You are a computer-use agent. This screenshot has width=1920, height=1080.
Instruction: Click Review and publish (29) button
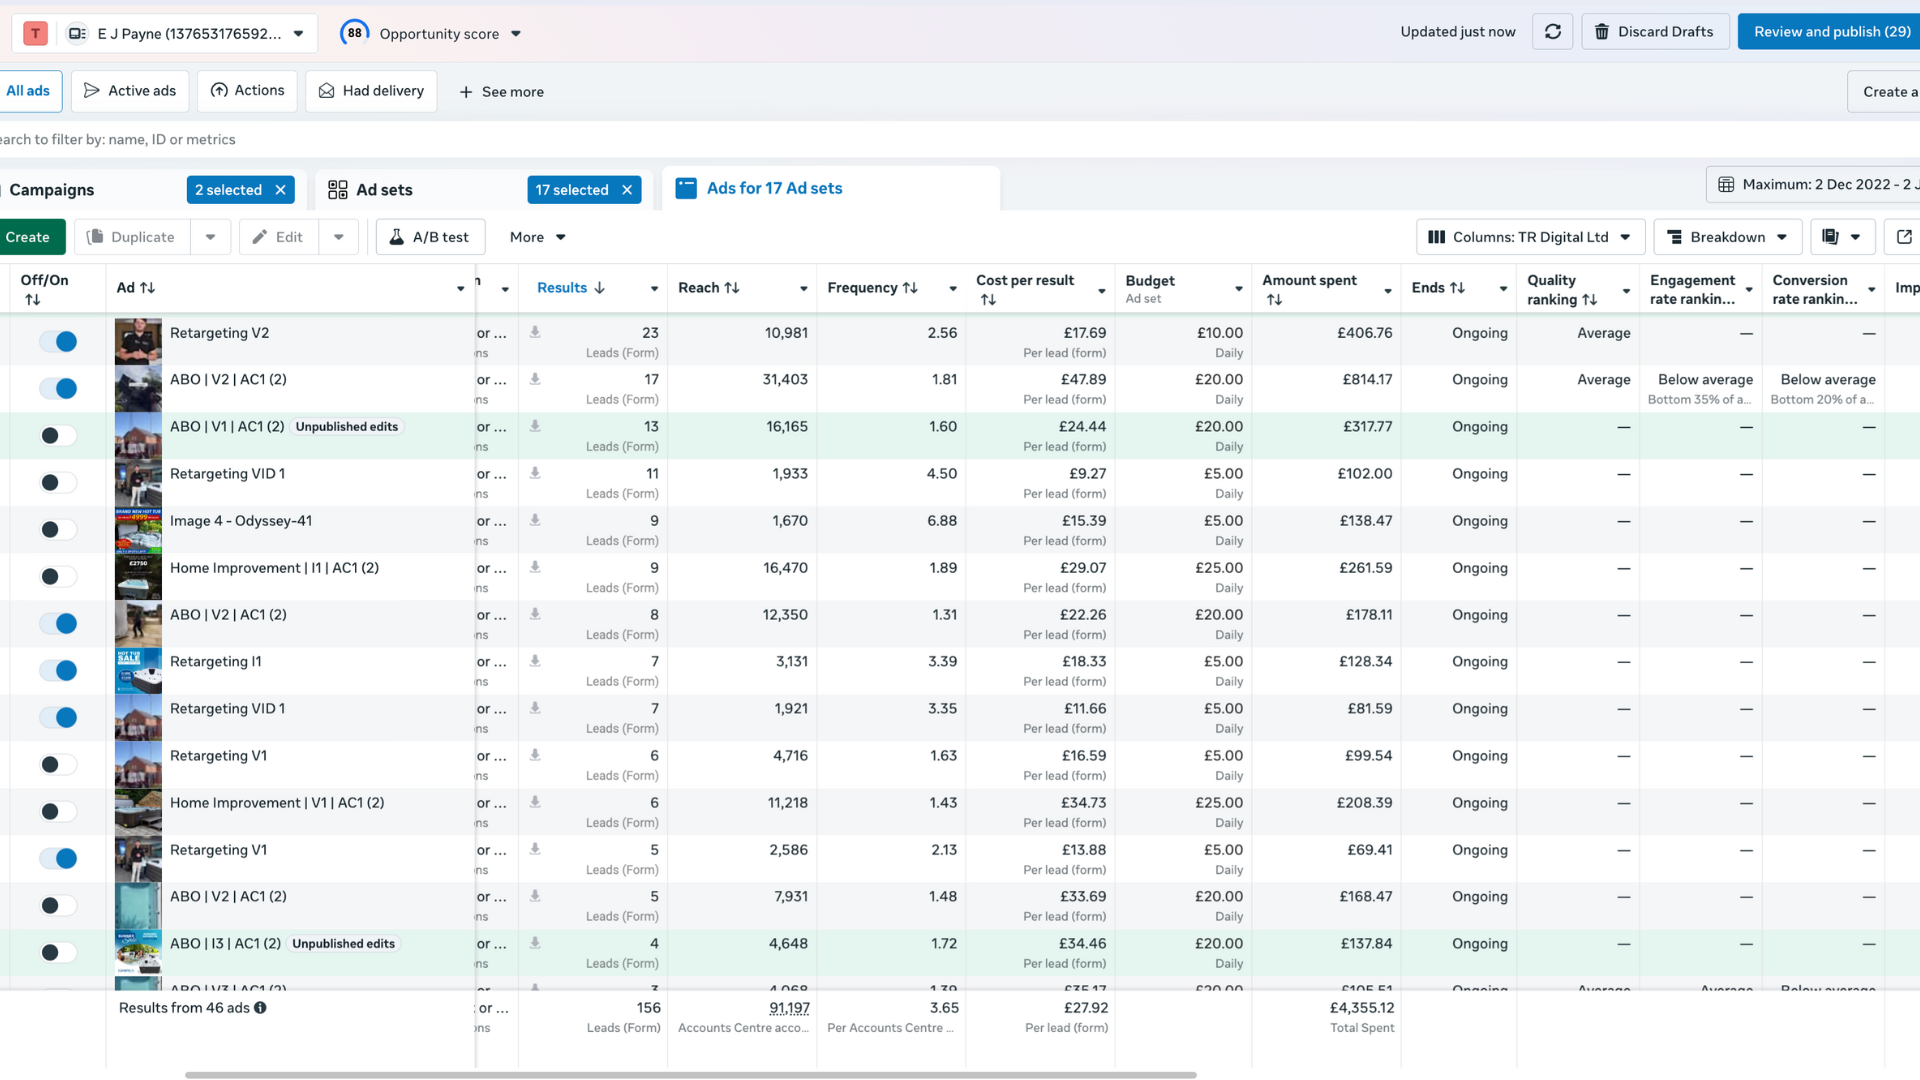pyautogui.click(x=1831, y=32)
